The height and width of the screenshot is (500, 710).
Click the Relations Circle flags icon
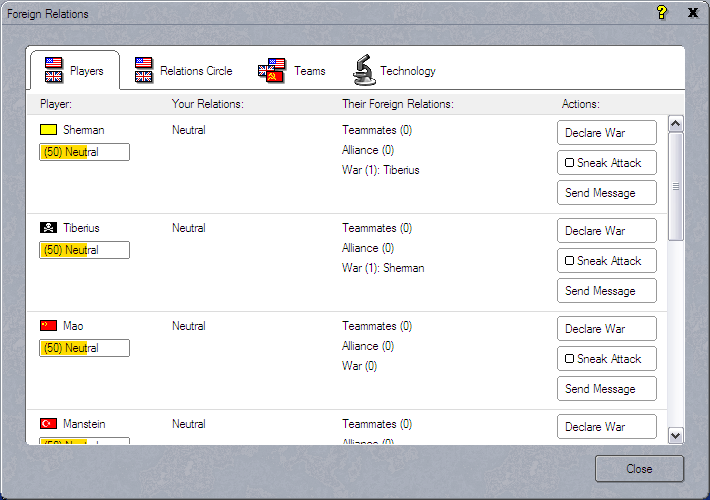click(144, 70)
